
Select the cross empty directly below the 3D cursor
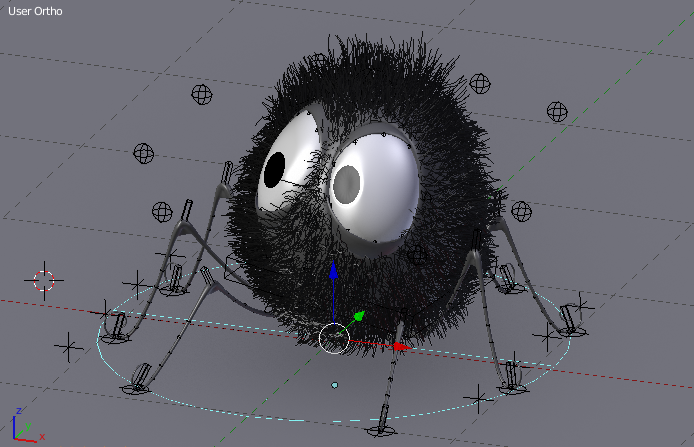click(x=68, y=347)
